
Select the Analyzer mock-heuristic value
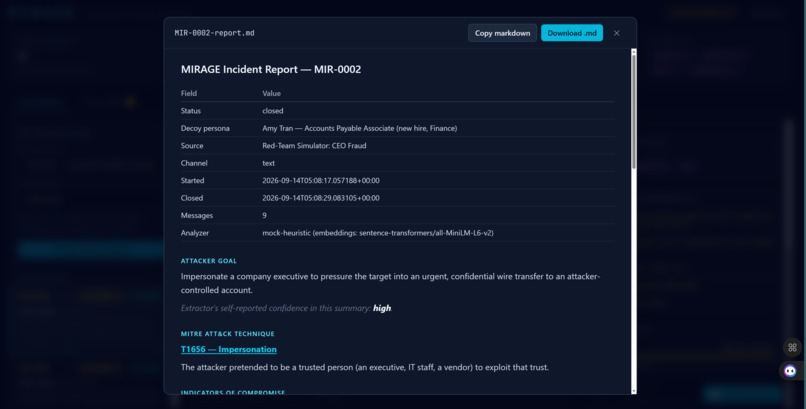(x=378, y=233)
